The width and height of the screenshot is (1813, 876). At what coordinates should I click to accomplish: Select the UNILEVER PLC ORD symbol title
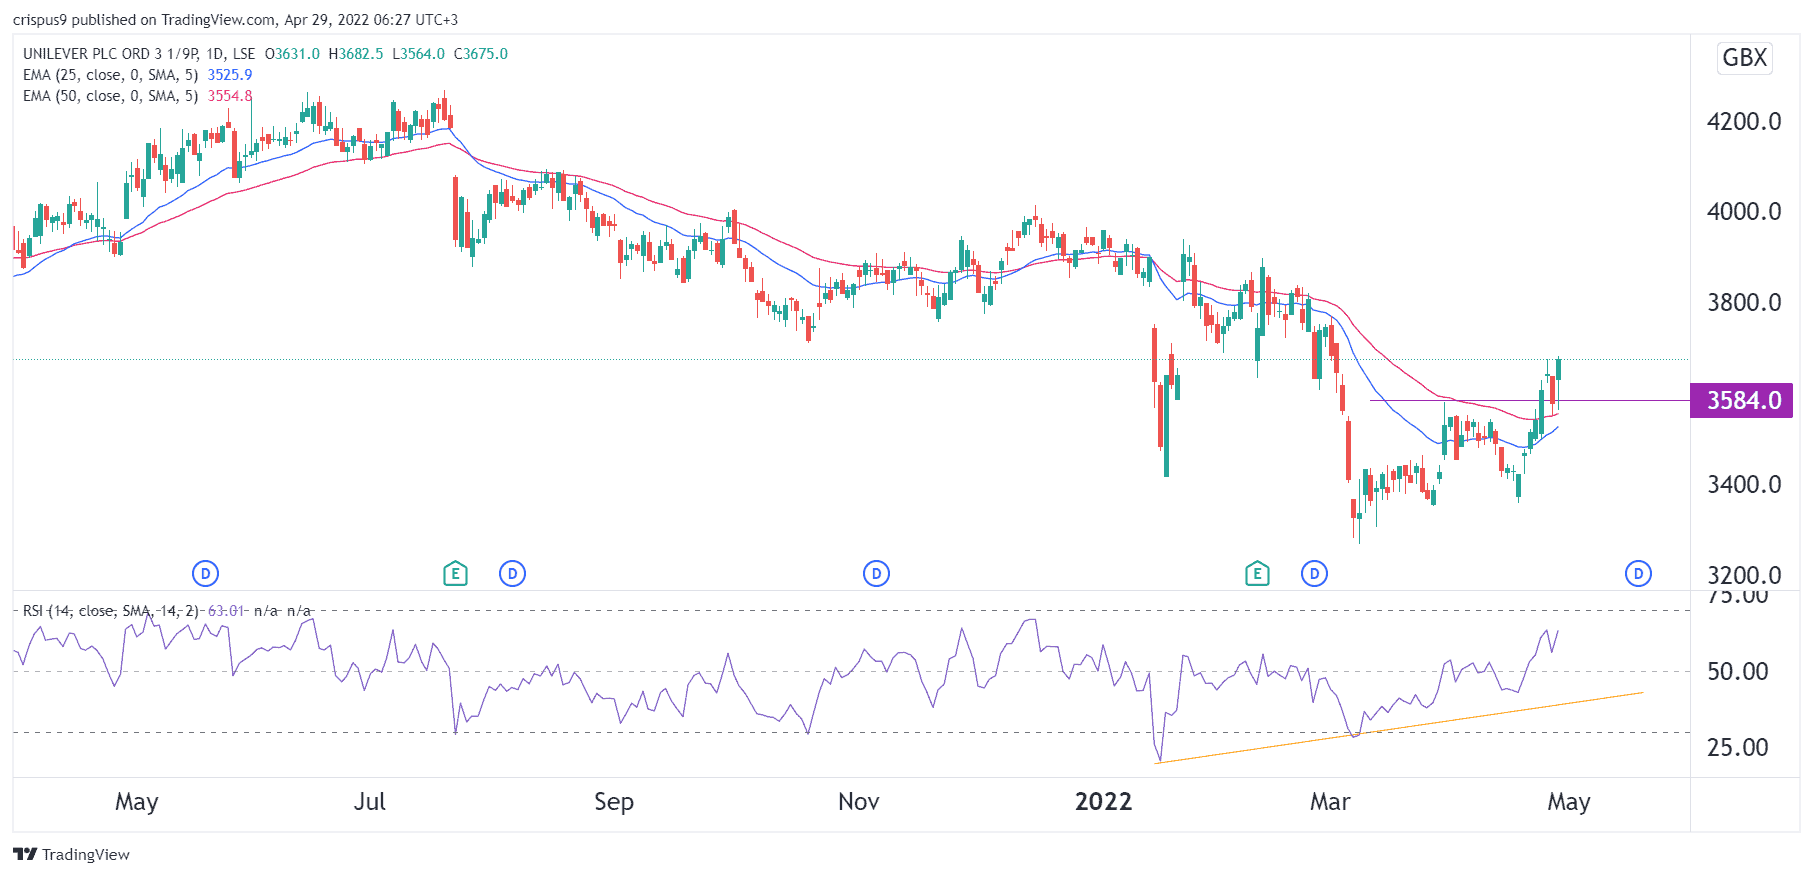pyautogui.click(x=139, y=54)
